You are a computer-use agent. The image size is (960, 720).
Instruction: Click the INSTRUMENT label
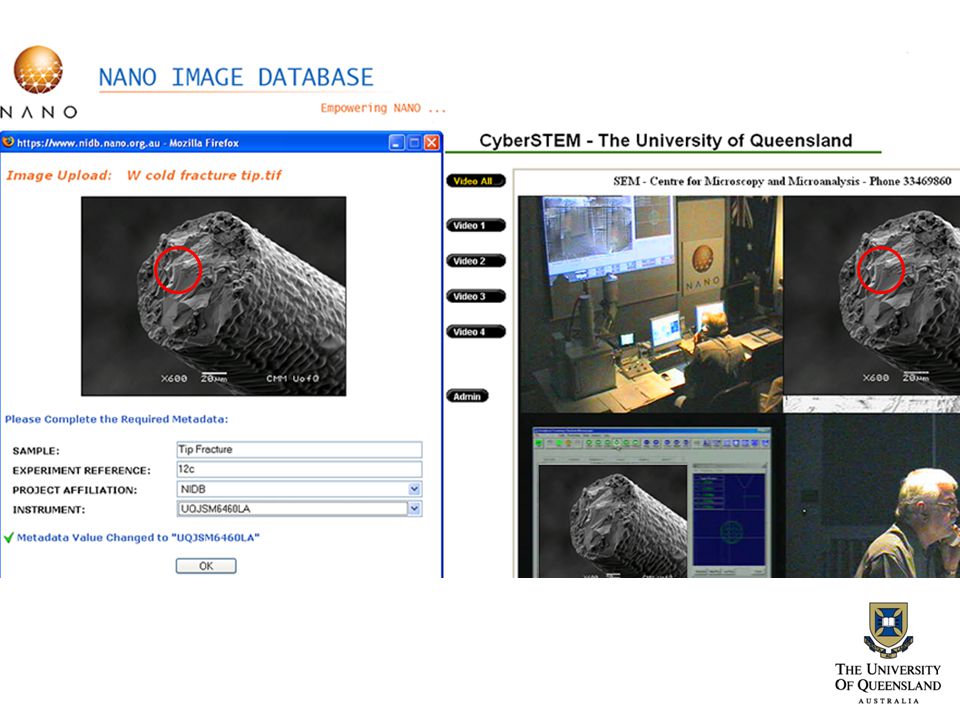click(x=49, y=510)
